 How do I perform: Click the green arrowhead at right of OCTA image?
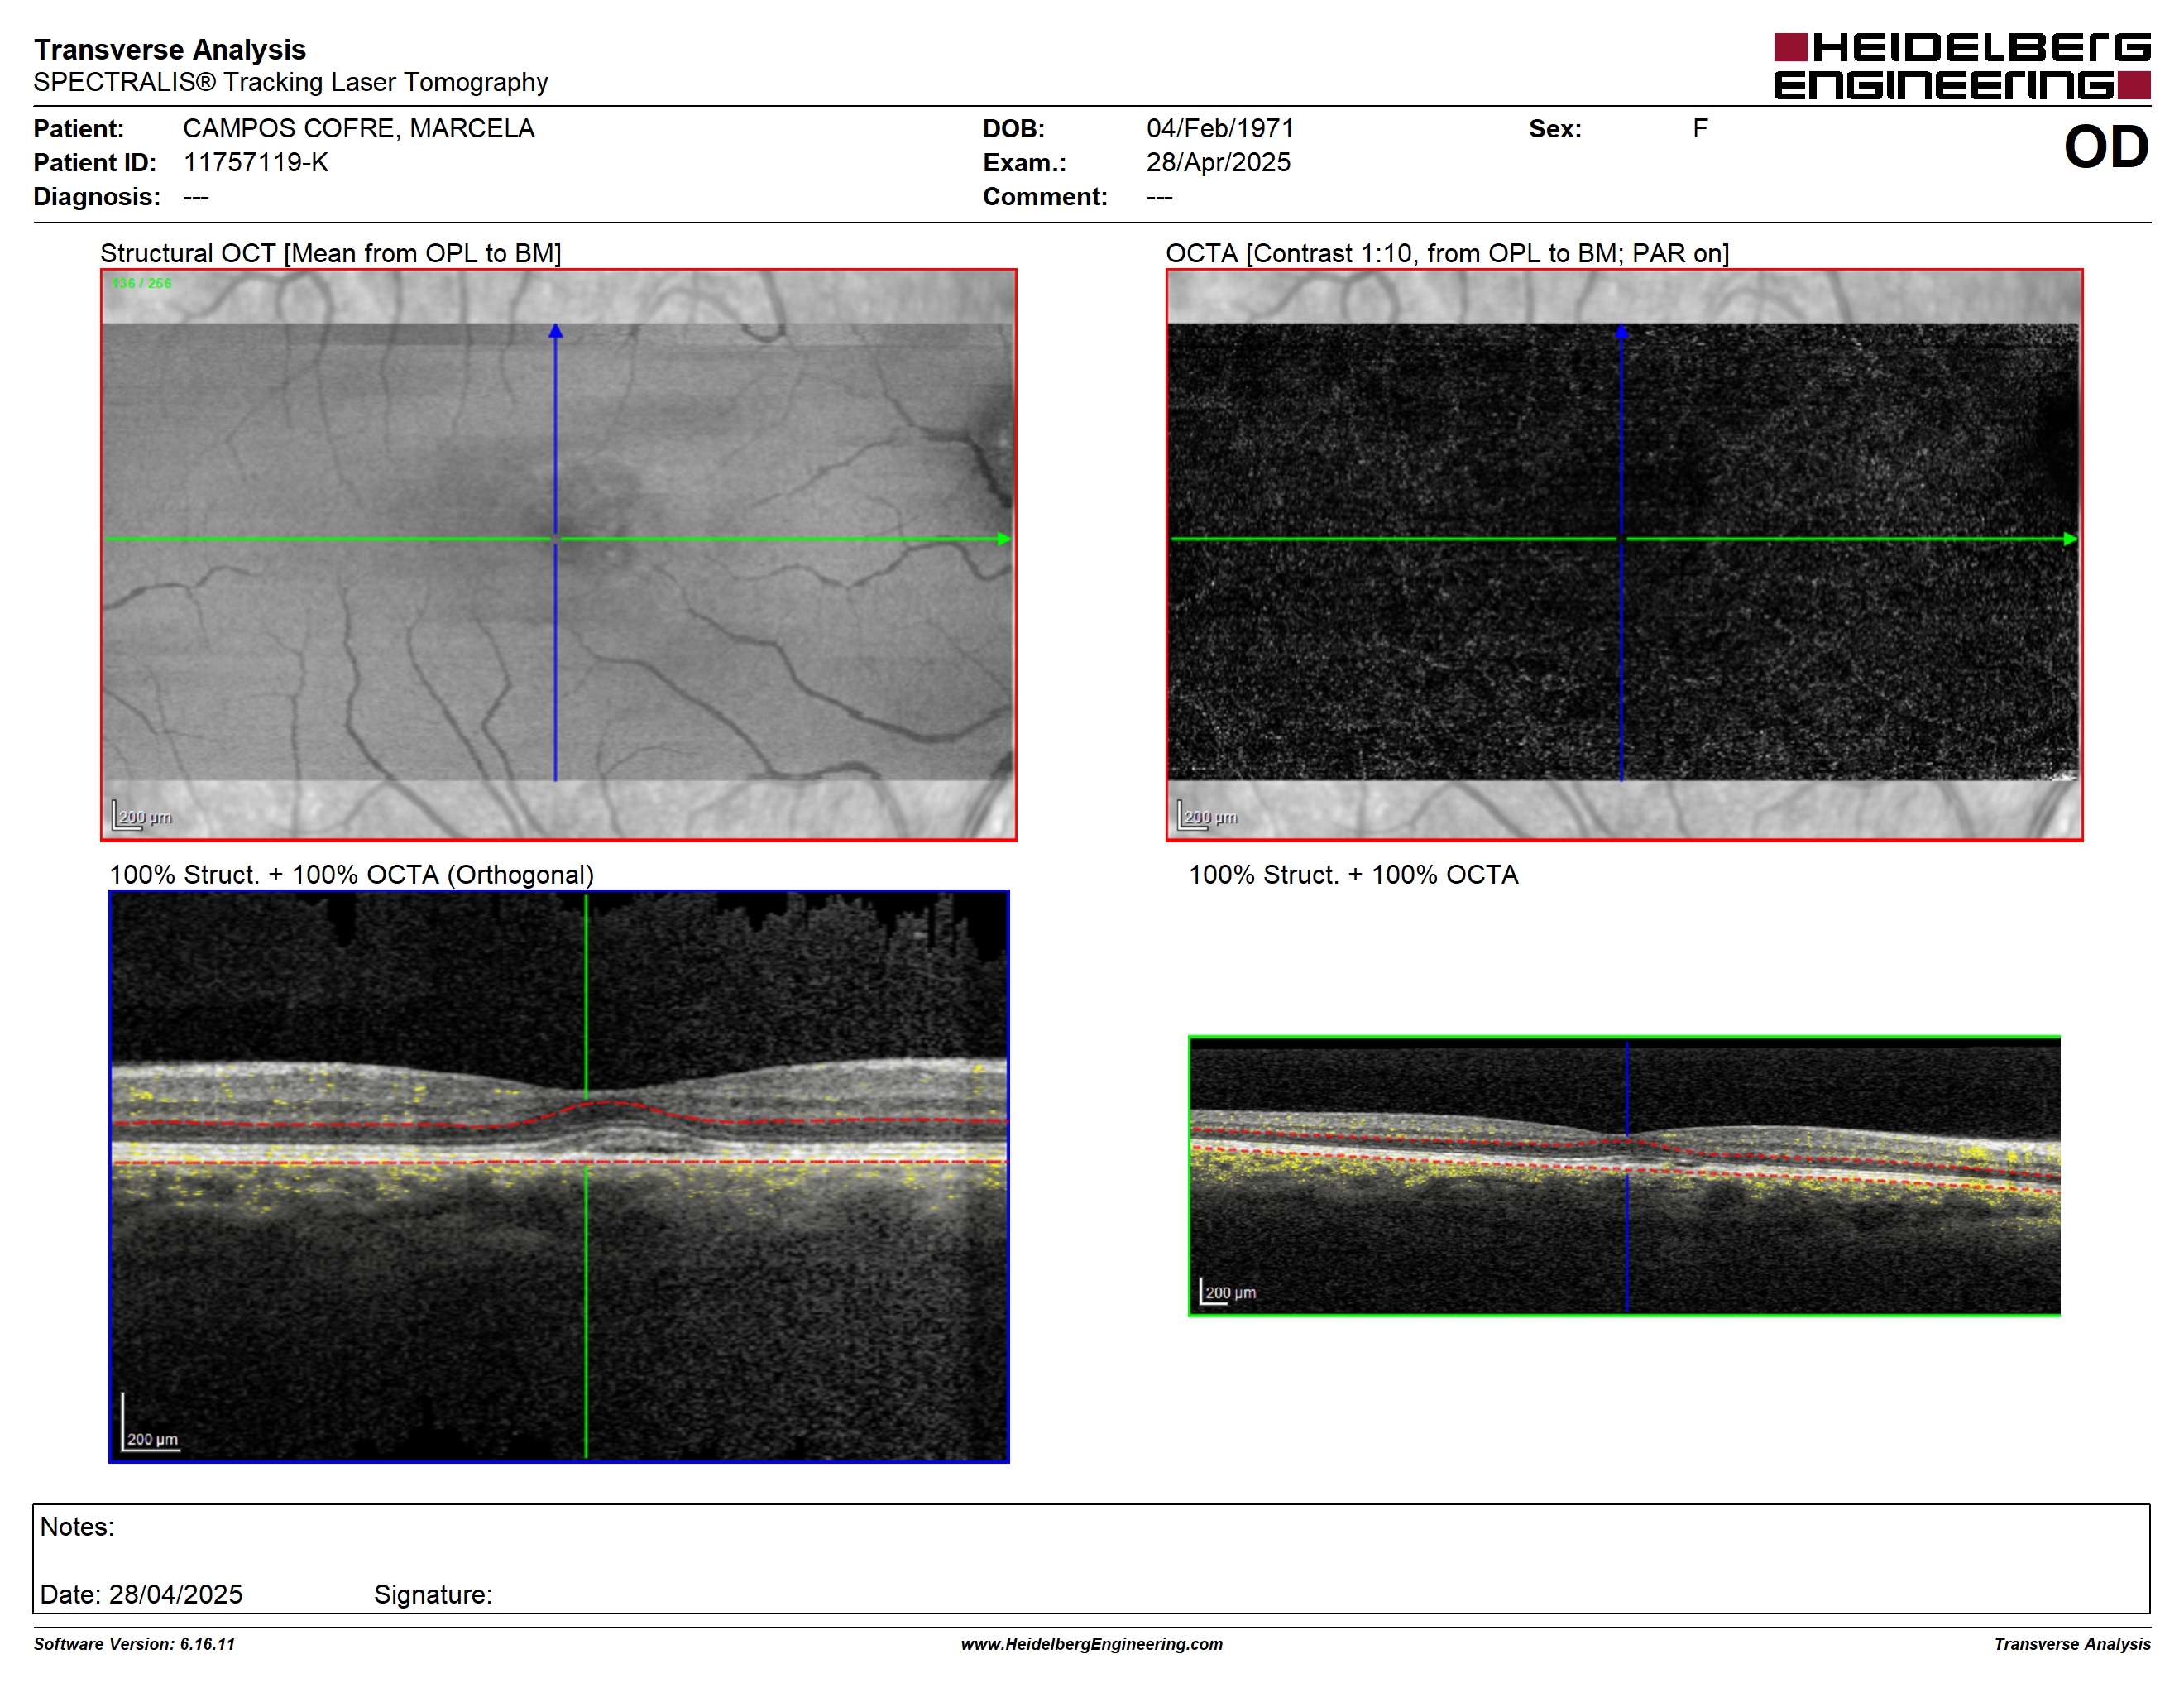[2071, 539]
